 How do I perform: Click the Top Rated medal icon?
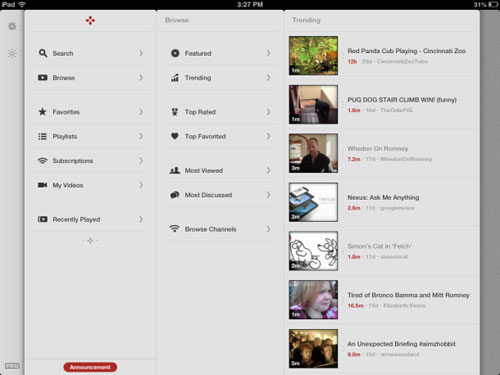[x=174, y=112]
